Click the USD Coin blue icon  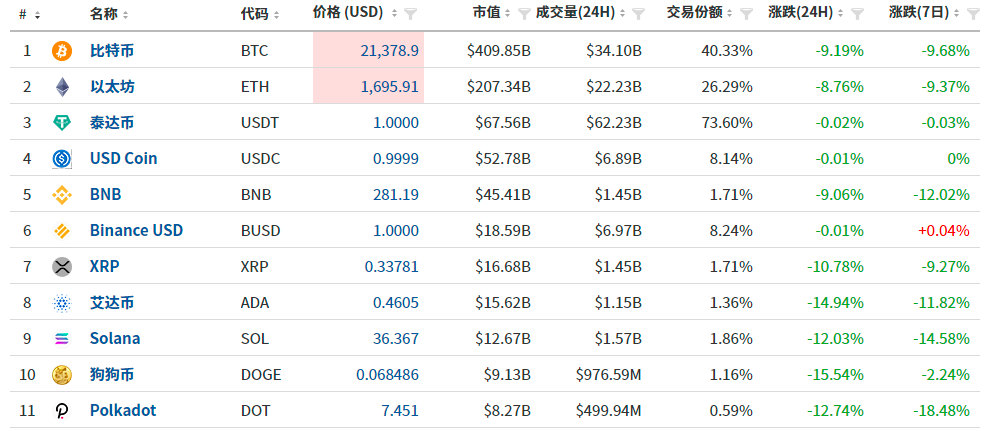62,159
